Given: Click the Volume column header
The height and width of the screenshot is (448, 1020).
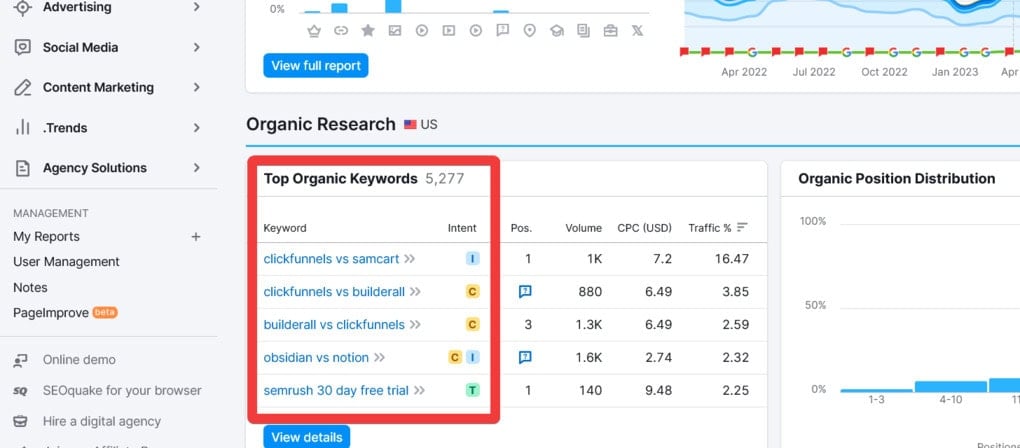Looking at the screenshot, I should click(x=584, y=228).
